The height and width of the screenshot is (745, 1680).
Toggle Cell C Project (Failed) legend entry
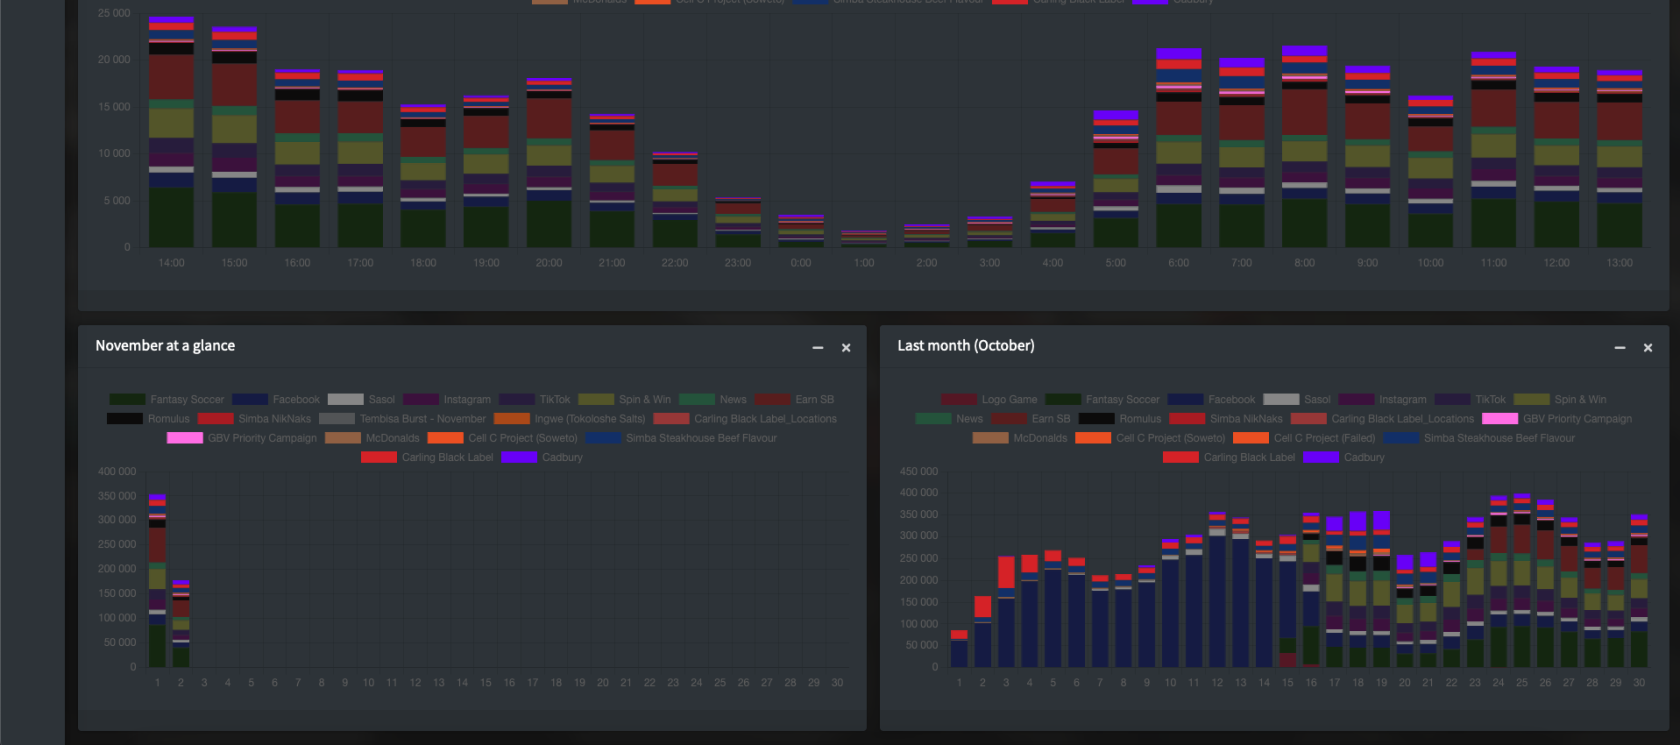click(1304, 438)
